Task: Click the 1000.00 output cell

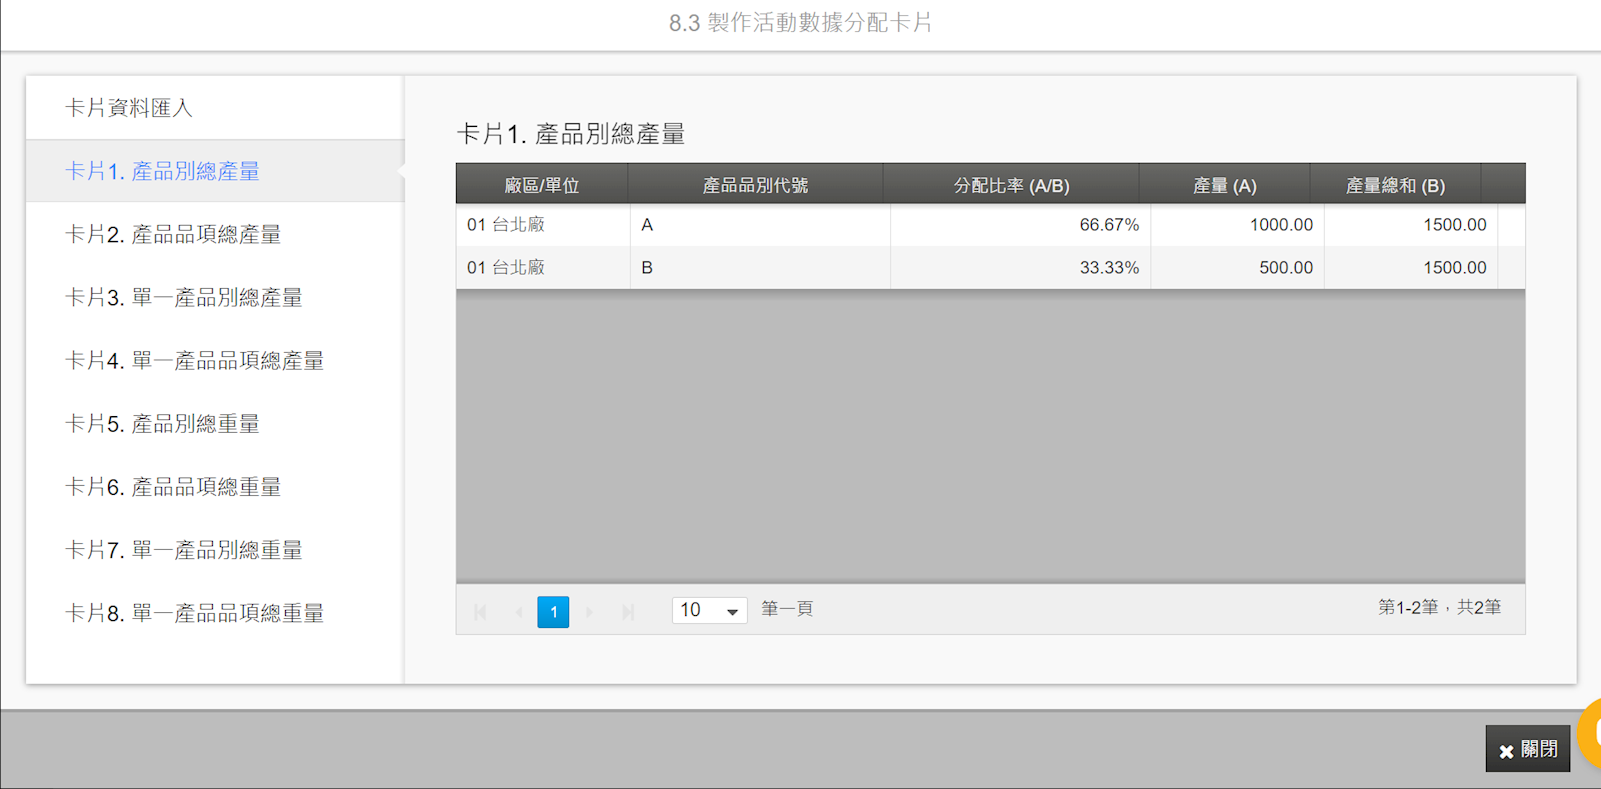Action: pyautogui.click(x=1237, y=225)
